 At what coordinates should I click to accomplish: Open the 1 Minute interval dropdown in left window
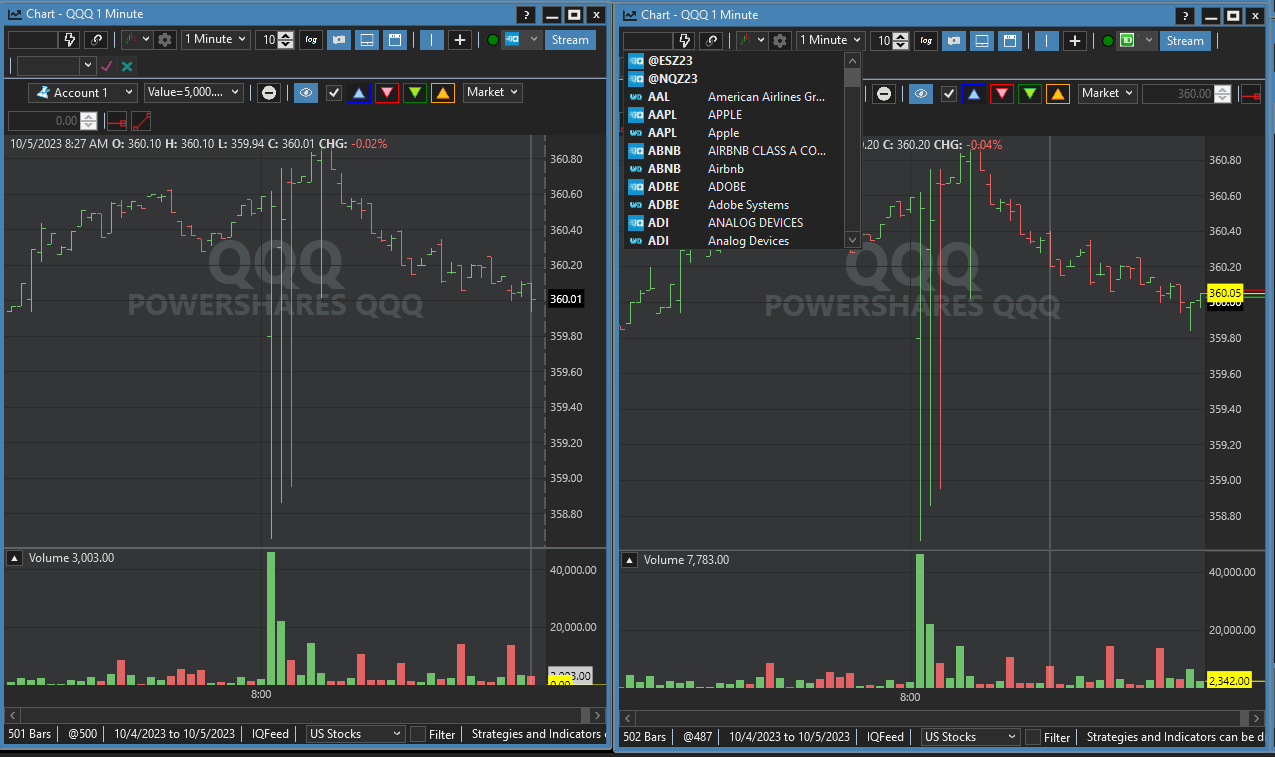215,40
